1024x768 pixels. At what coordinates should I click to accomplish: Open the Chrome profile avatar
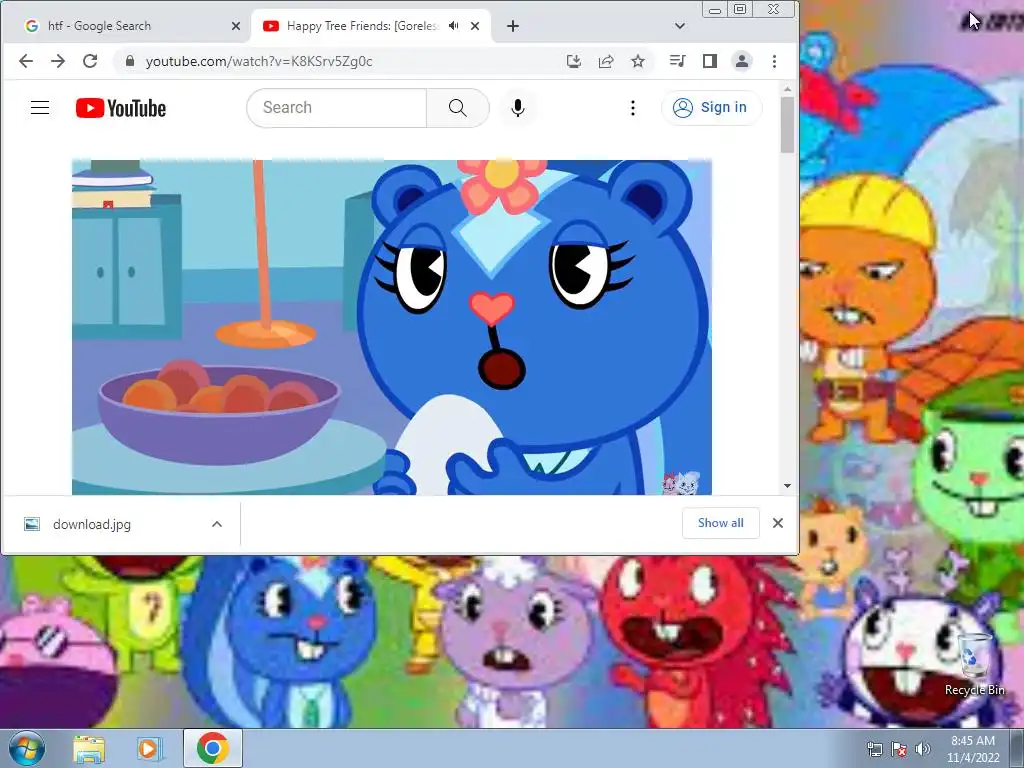pos(742,61)
